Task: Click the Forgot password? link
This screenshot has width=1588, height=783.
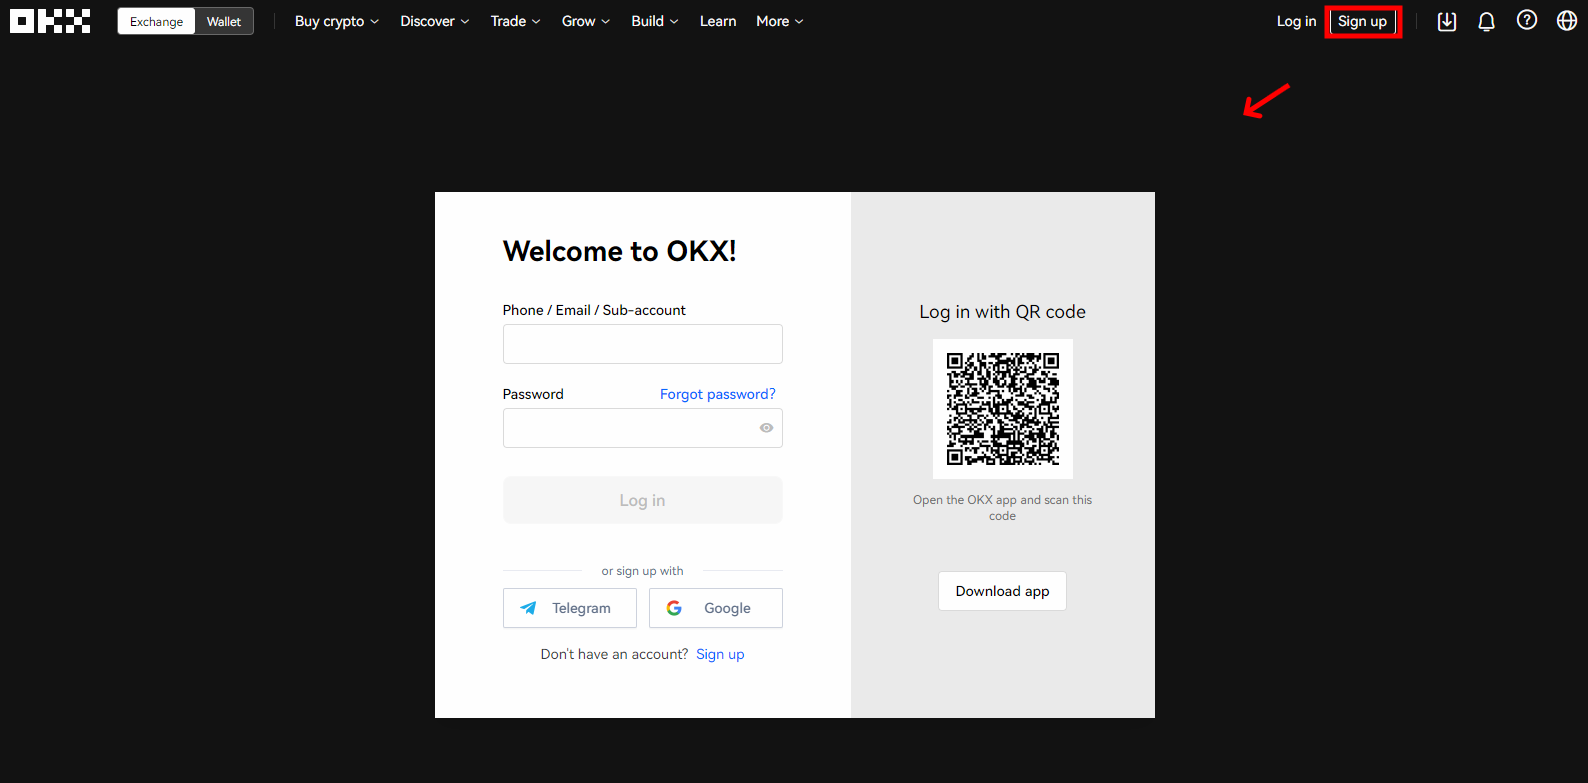Action: click(718, 394)
